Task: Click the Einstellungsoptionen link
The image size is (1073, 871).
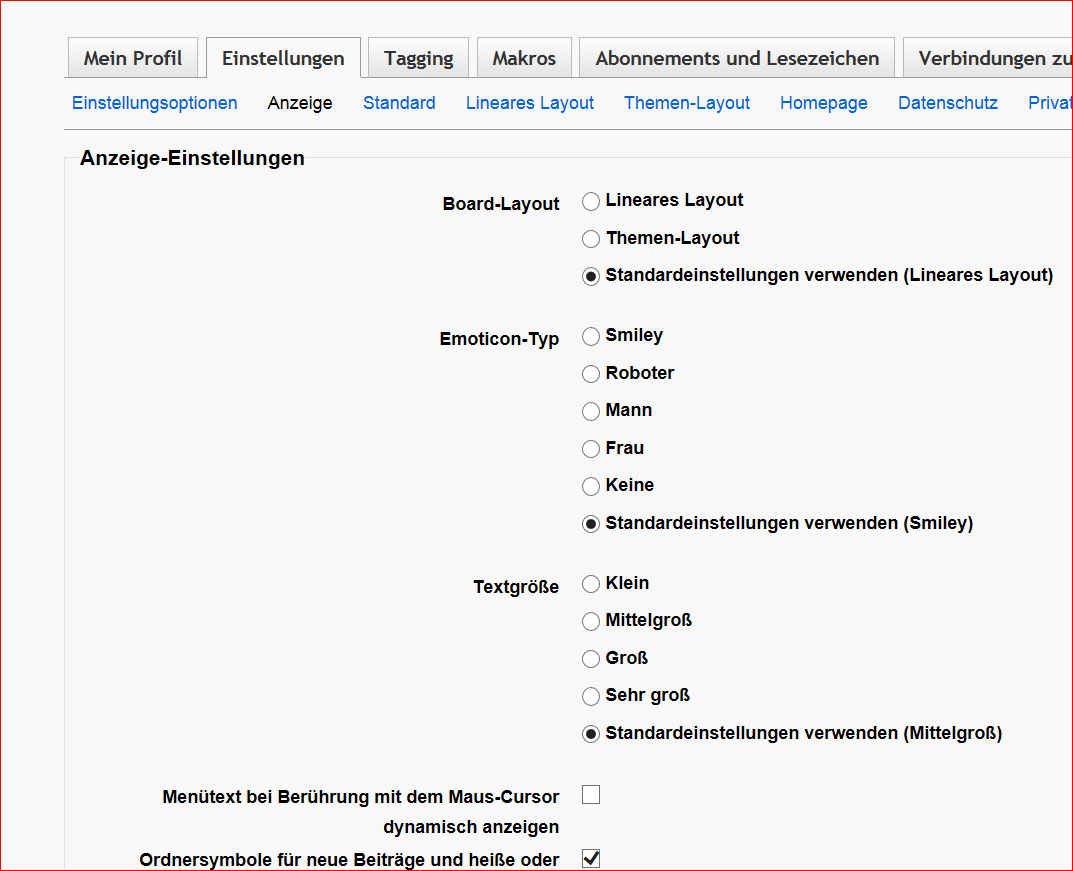Action: (x=155, y=103)
